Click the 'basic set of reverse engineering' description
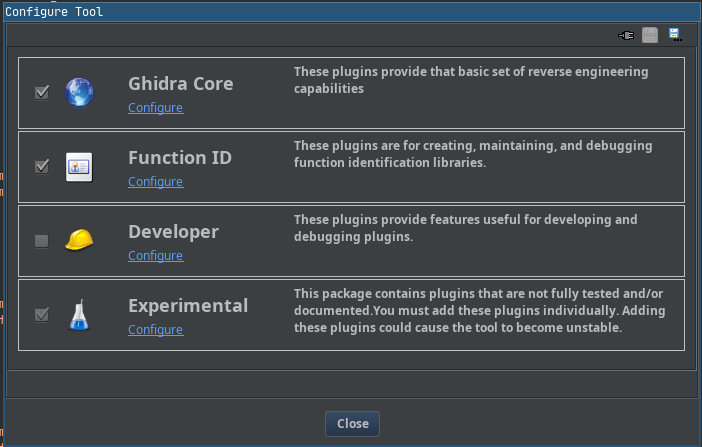The width and height of the screenshot is (702, 447). click(471, 80)
